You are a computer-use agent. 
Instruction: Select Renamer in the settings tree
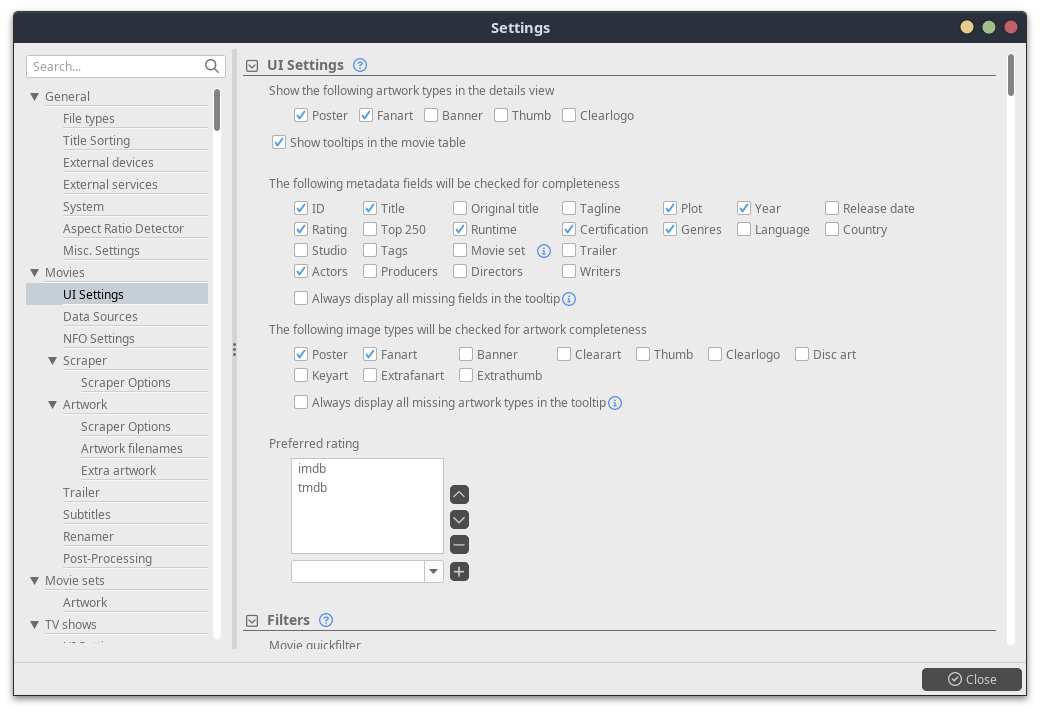tap(88, 537)
